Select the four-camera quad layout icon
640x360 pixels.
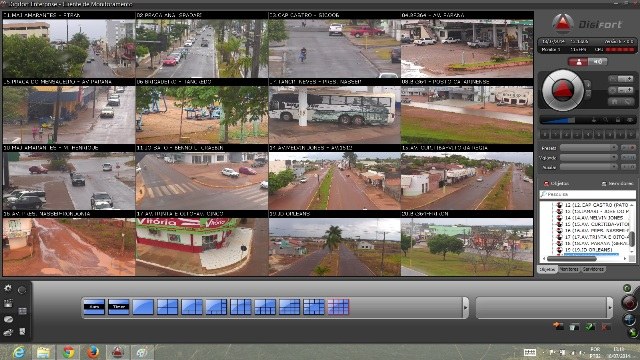pyautogui.click(x=168, y=307)
